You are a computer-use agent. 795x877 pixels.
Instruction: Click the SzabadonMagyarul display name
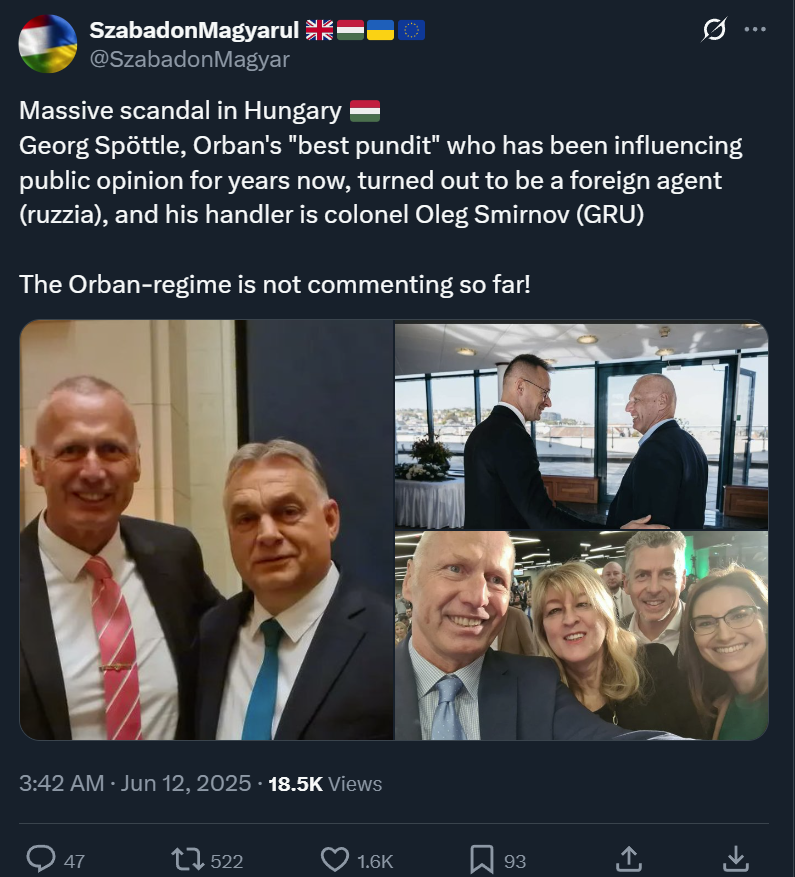[194, 30]
